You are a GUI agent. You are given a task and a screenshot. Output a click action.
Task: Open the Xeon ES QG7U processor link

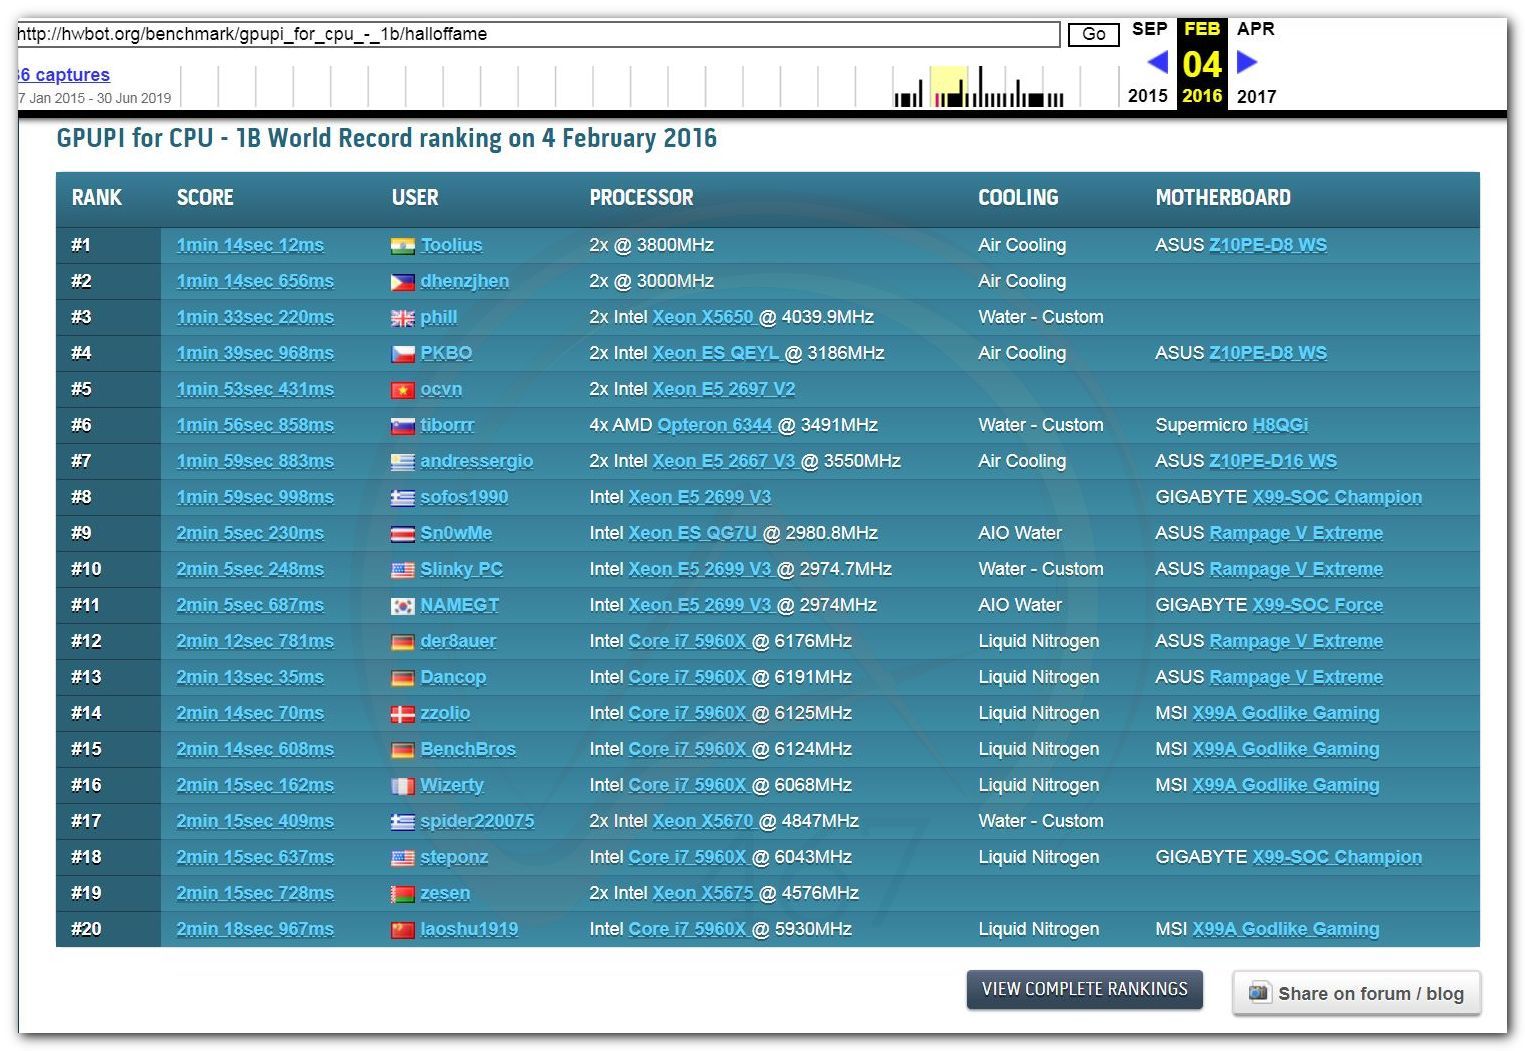coord(693,533)
